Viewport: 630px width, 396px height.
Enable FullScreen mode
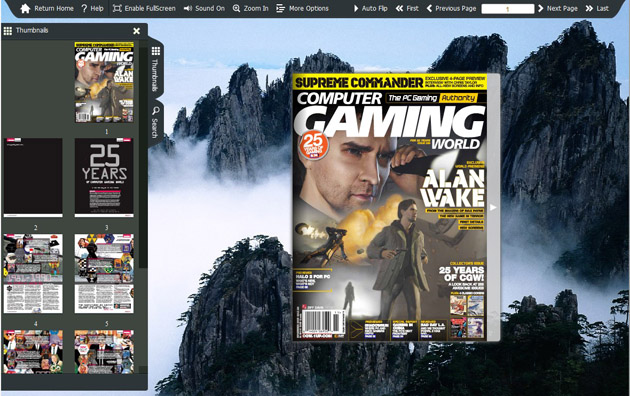144,8
